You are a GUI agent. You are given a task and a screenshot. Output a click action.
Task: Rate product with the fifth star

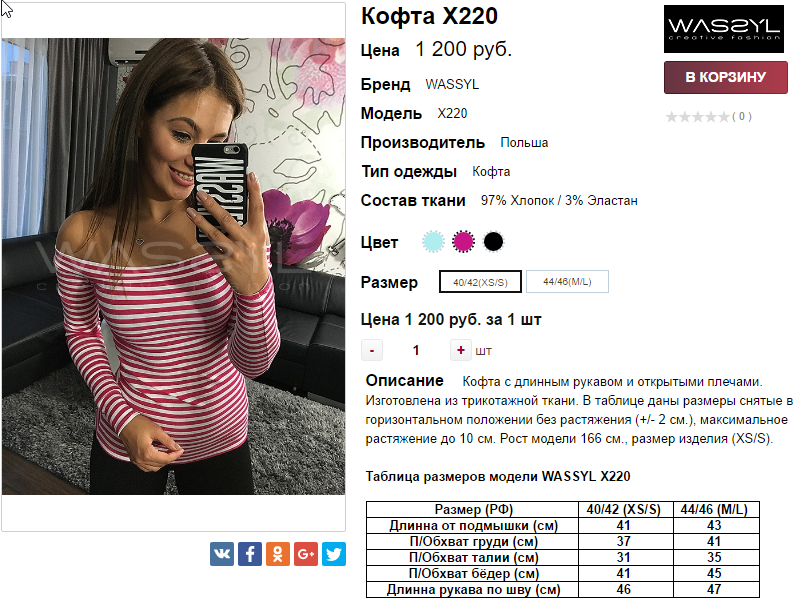click(x=724, y=117)
